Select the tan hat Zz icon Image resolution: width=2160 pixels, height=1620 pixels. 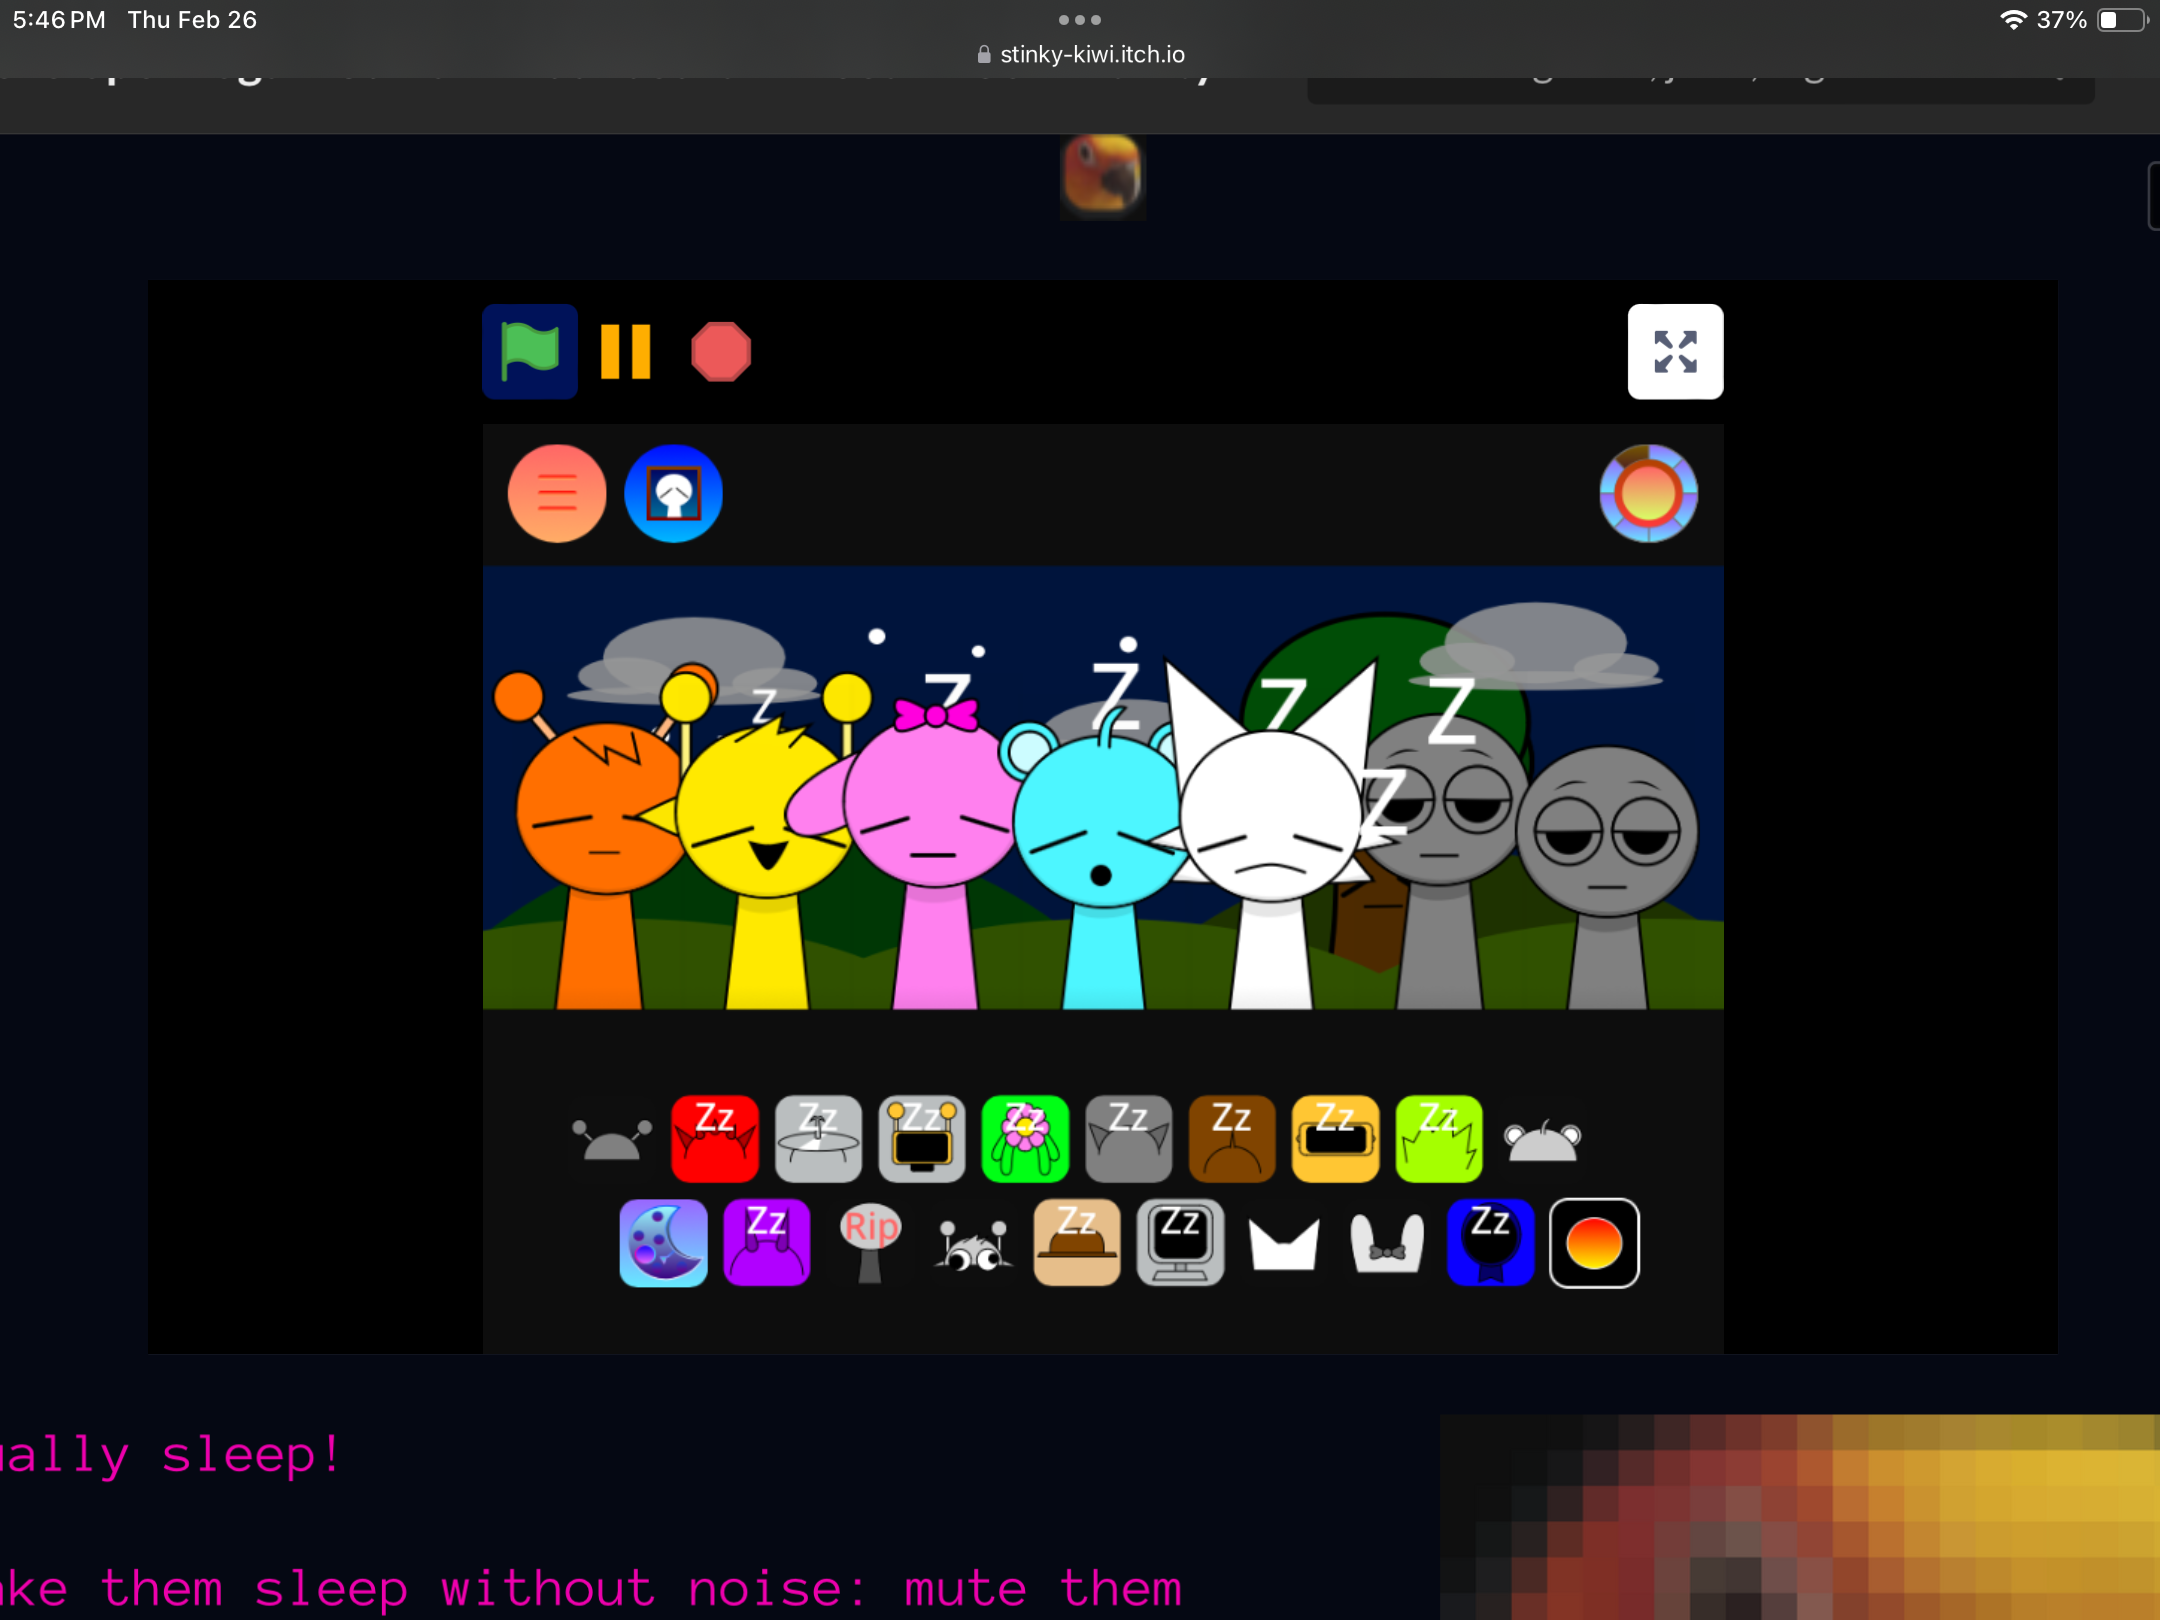tap(1076, 1242)
